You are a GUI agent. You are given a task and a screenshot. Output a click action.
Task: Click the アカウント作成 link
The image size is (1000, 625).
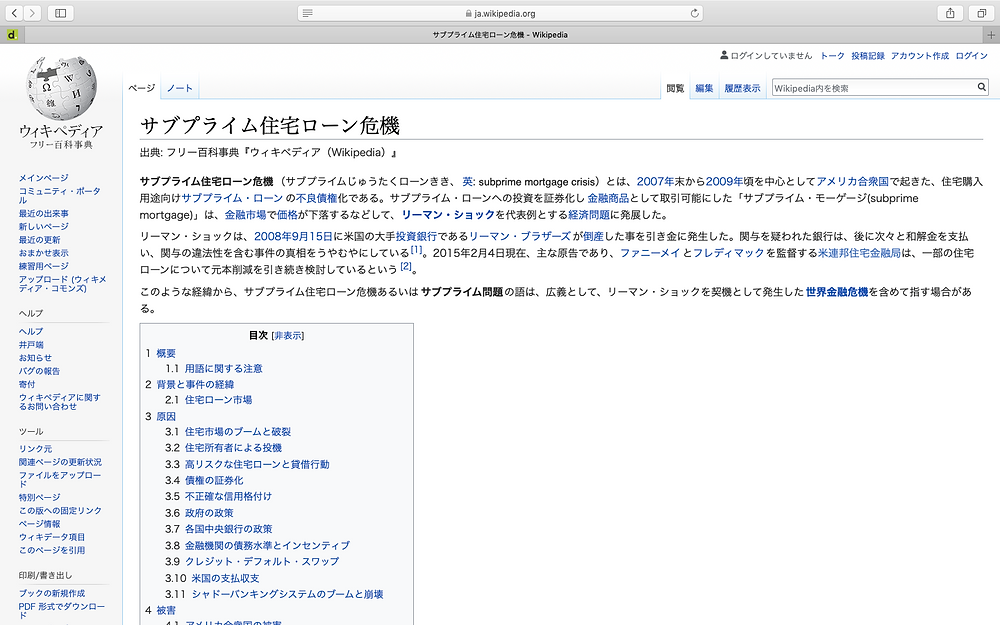pos(920,56)
